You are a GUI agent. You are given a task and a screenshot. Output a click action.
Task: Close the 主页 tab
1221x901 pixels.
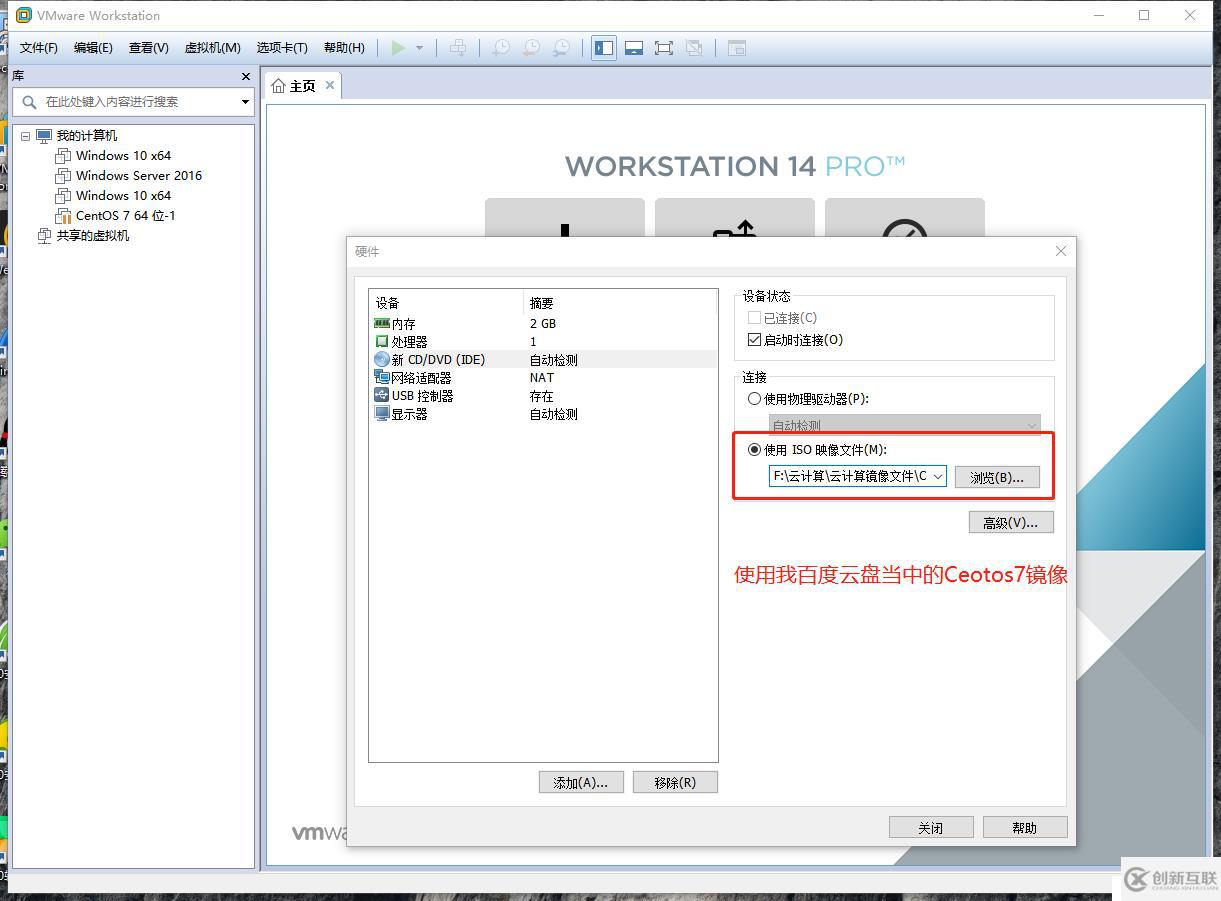(330, 86)
